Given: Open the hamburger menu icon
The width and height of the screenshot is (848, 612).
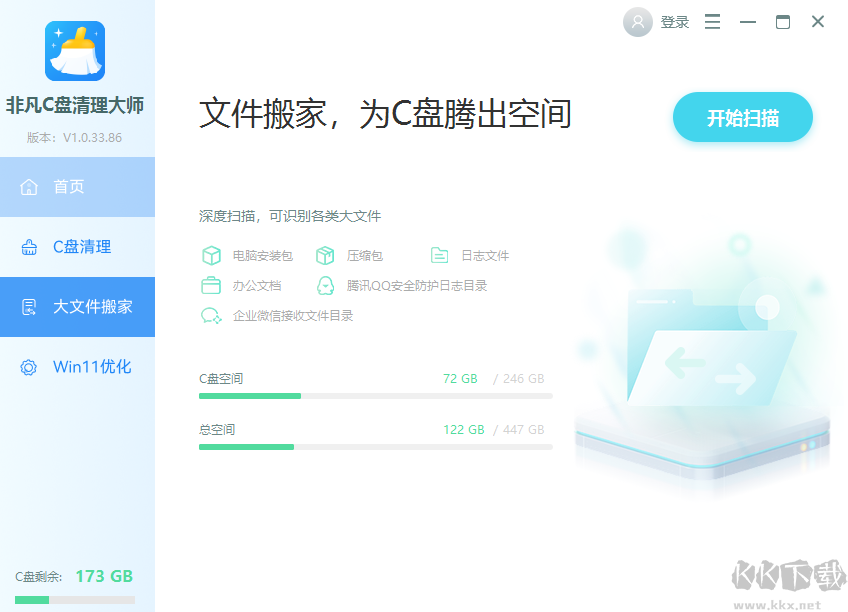Looking at the screenshot, I should pyautogui.click(x=712, y=21).
